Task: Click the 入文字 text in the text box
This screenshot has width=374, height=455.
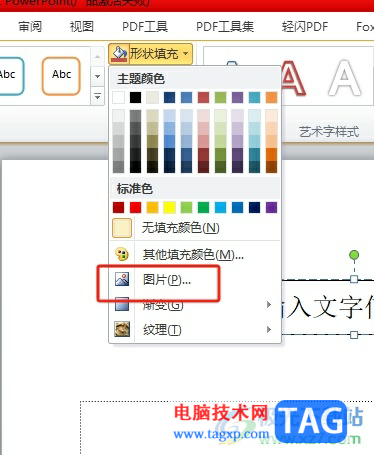Action: click(325, 307)
